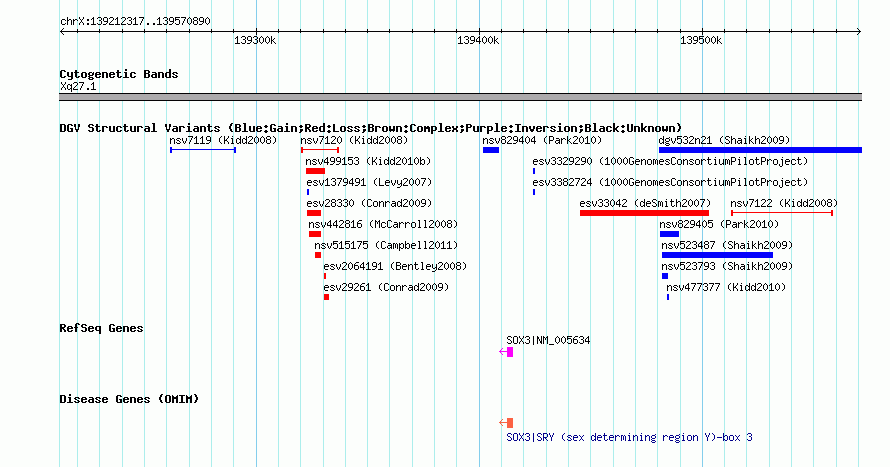Click the esv3329290 (1000GenomesConsortiumPilotProject) label
The image size is (890, 467).
click(670, 161)
